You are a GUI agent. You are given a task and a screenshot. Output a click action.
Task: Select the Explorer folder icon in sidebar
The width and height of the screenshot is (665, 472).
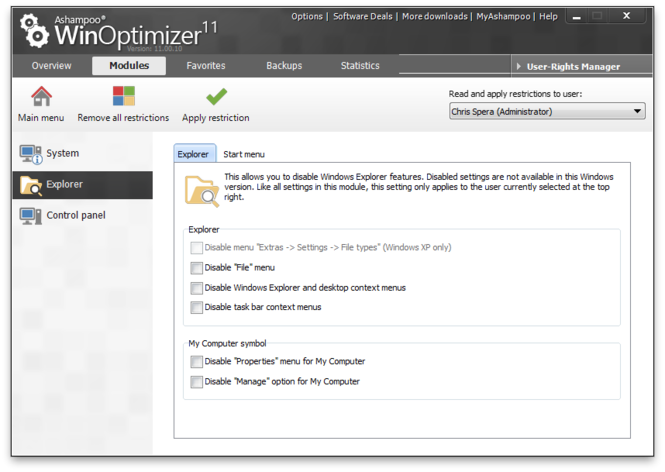click(31, 185)
